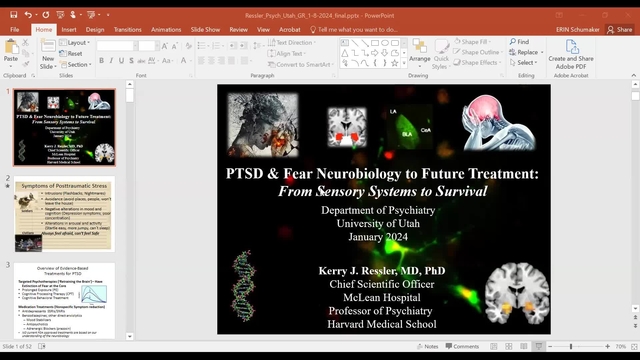Click the Undo icon
640x360 pixels.
click(28, 15)
